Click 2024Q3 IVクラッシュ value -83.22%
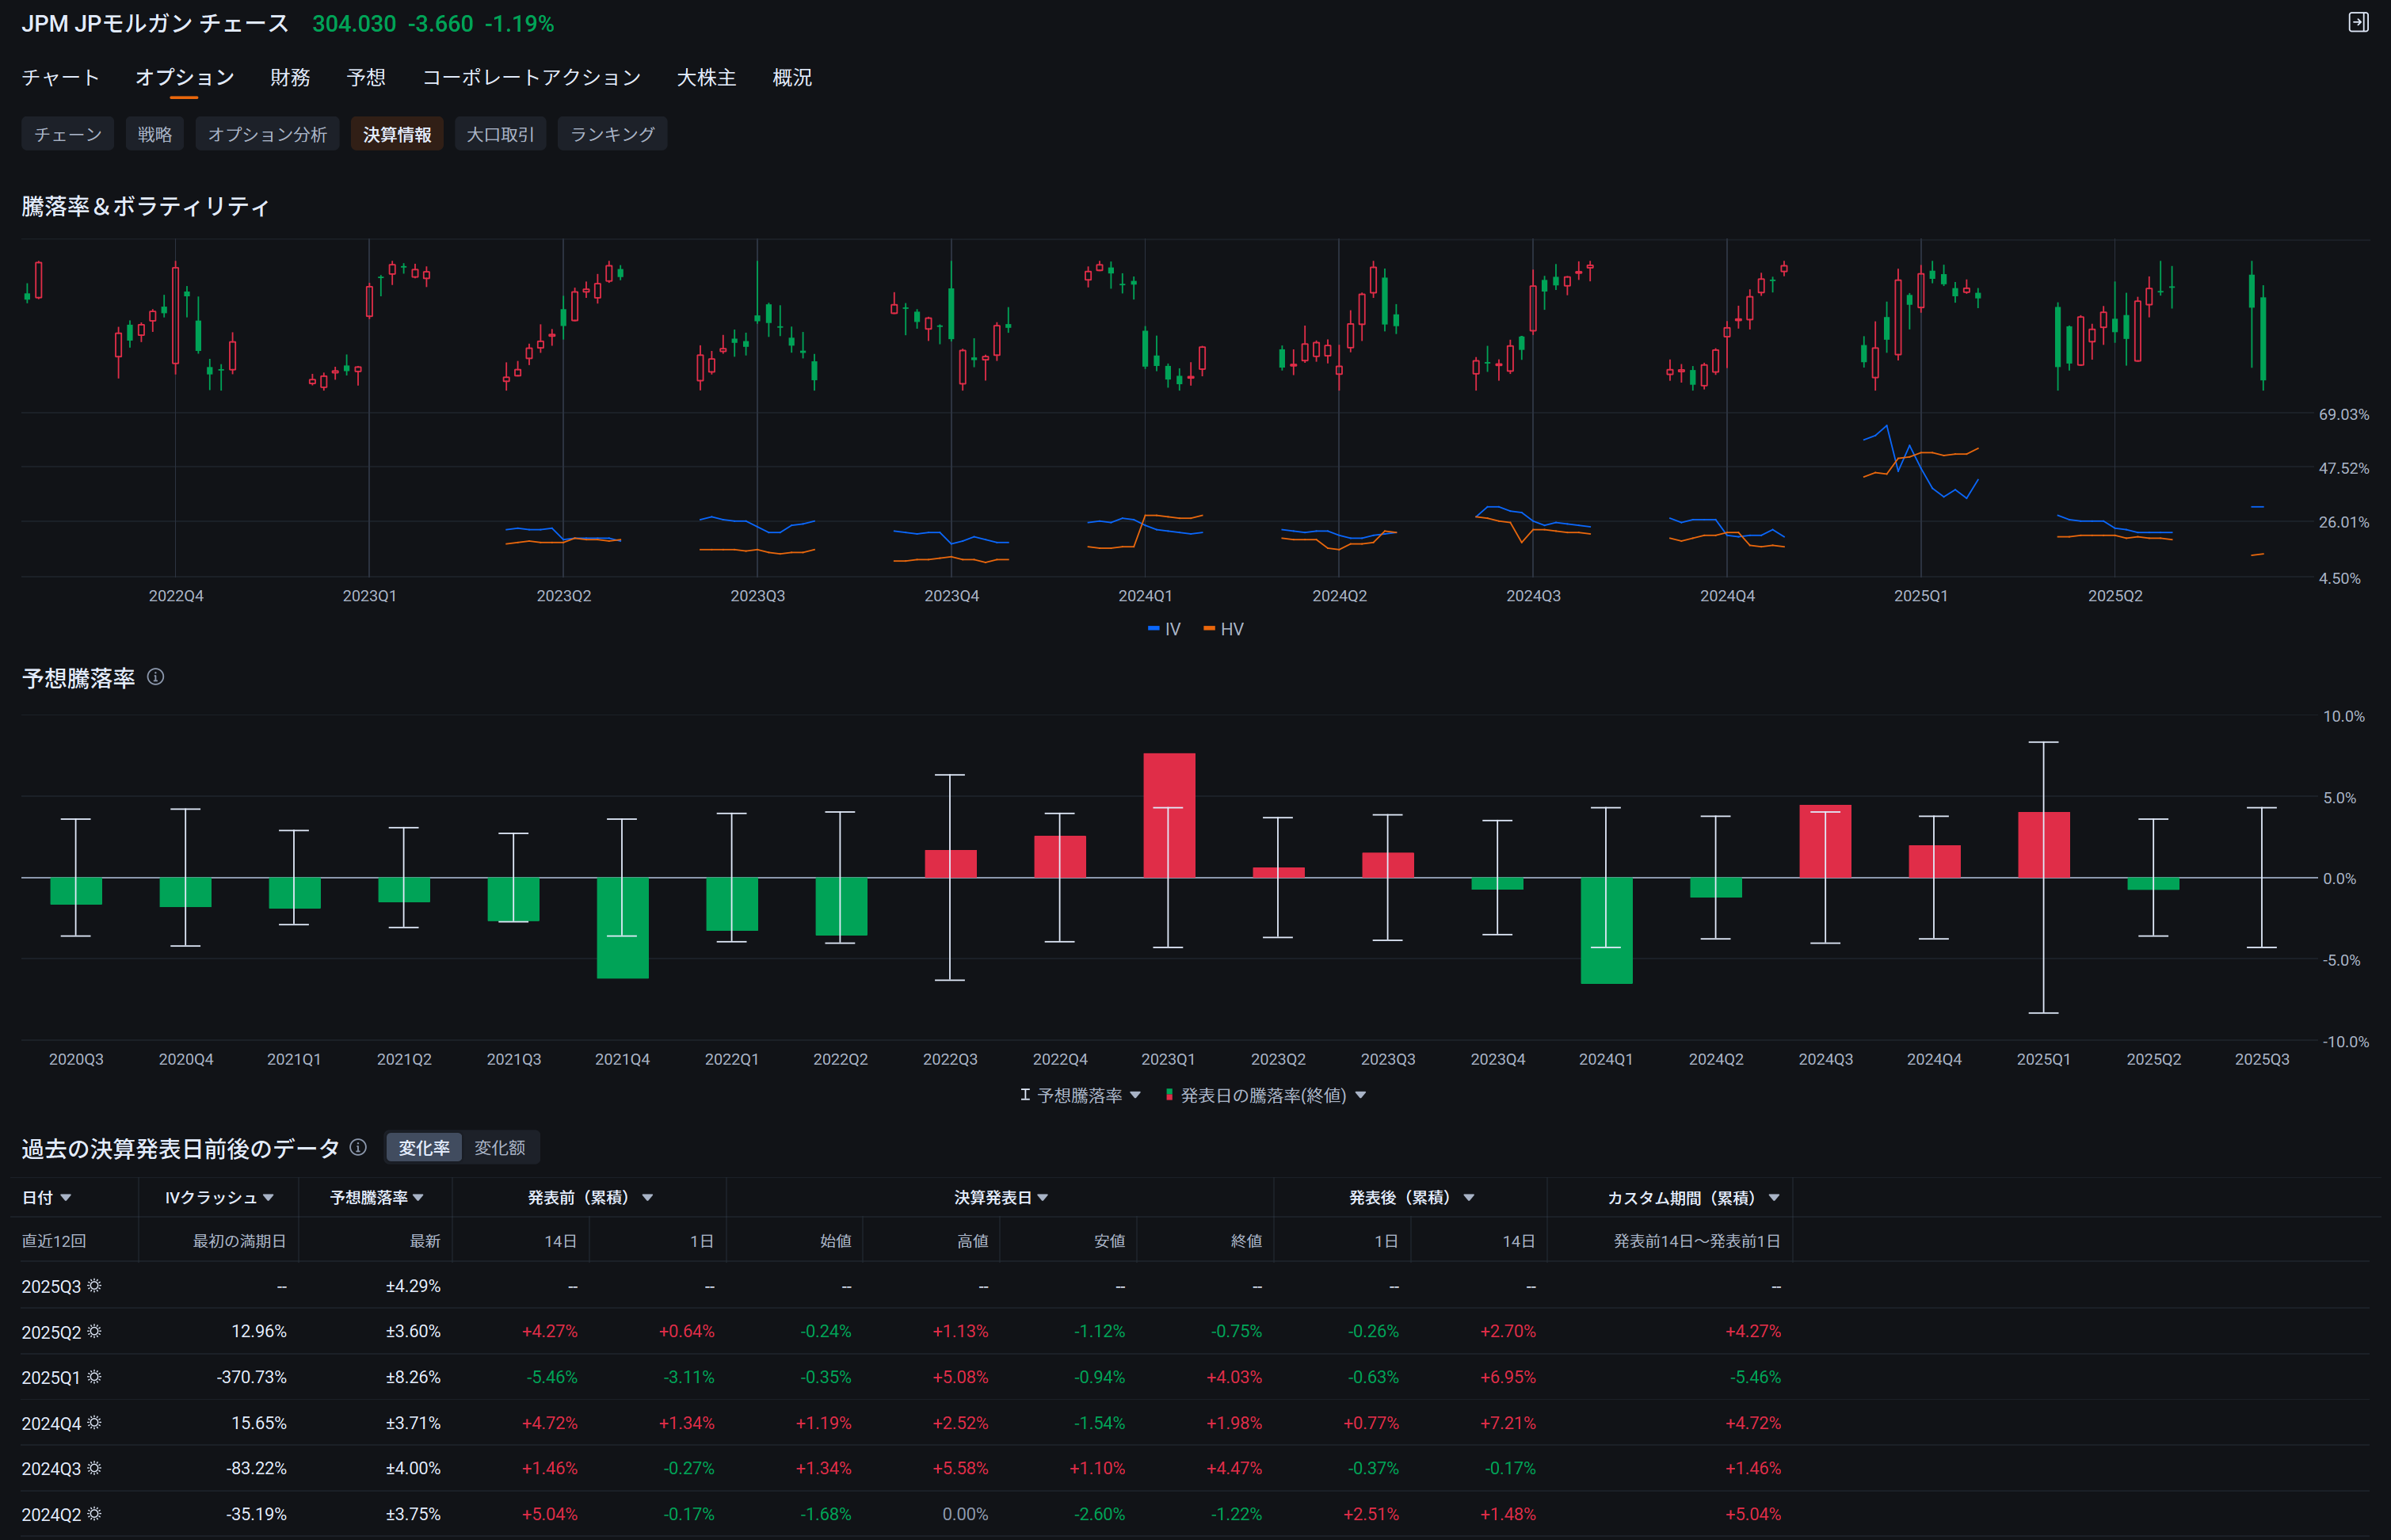Image resolution: width=2391 pixels, height=1540 pixels. click(x=256, y=1468)
